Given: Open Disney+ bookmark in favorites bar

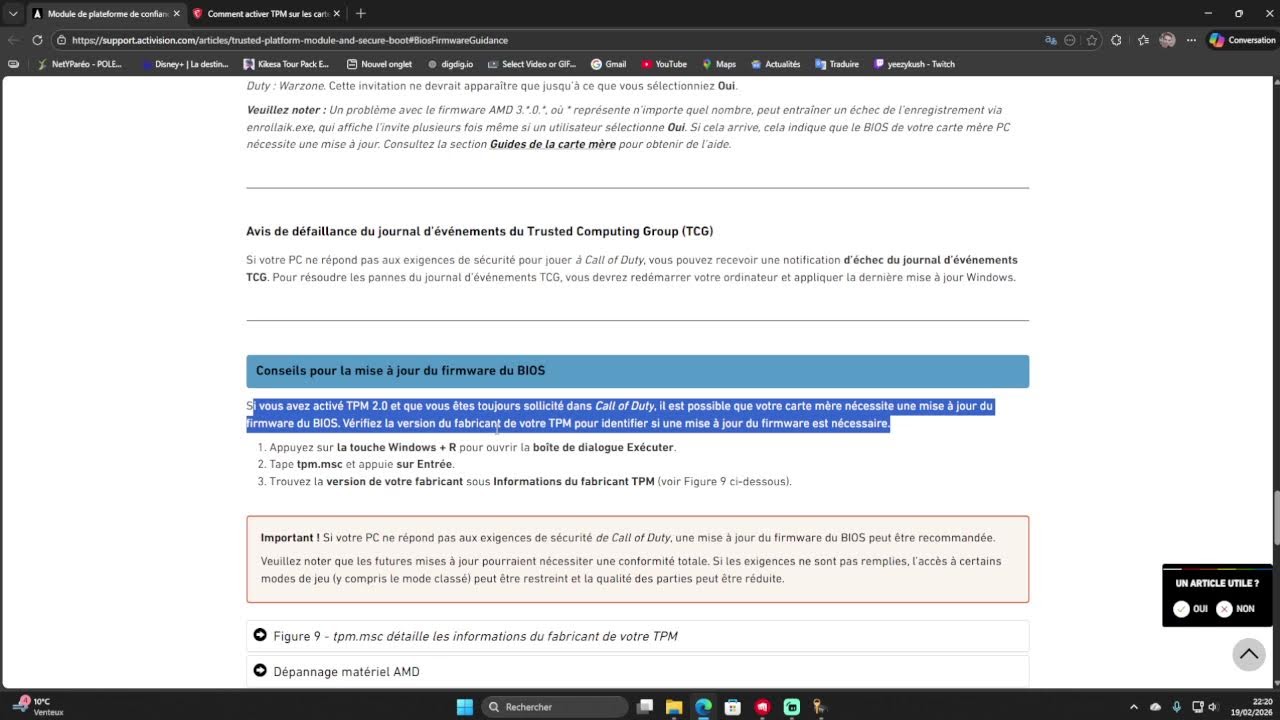Looking at the screenshot, I should pos(185,64).
